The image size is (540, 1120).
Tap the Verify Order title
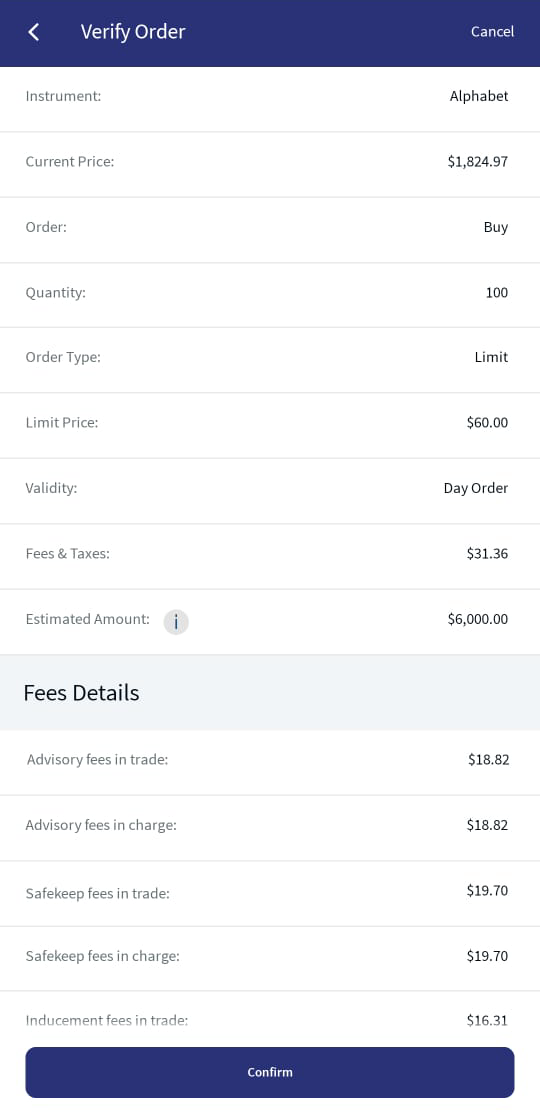pyautogui.click(x=133, y=32)
